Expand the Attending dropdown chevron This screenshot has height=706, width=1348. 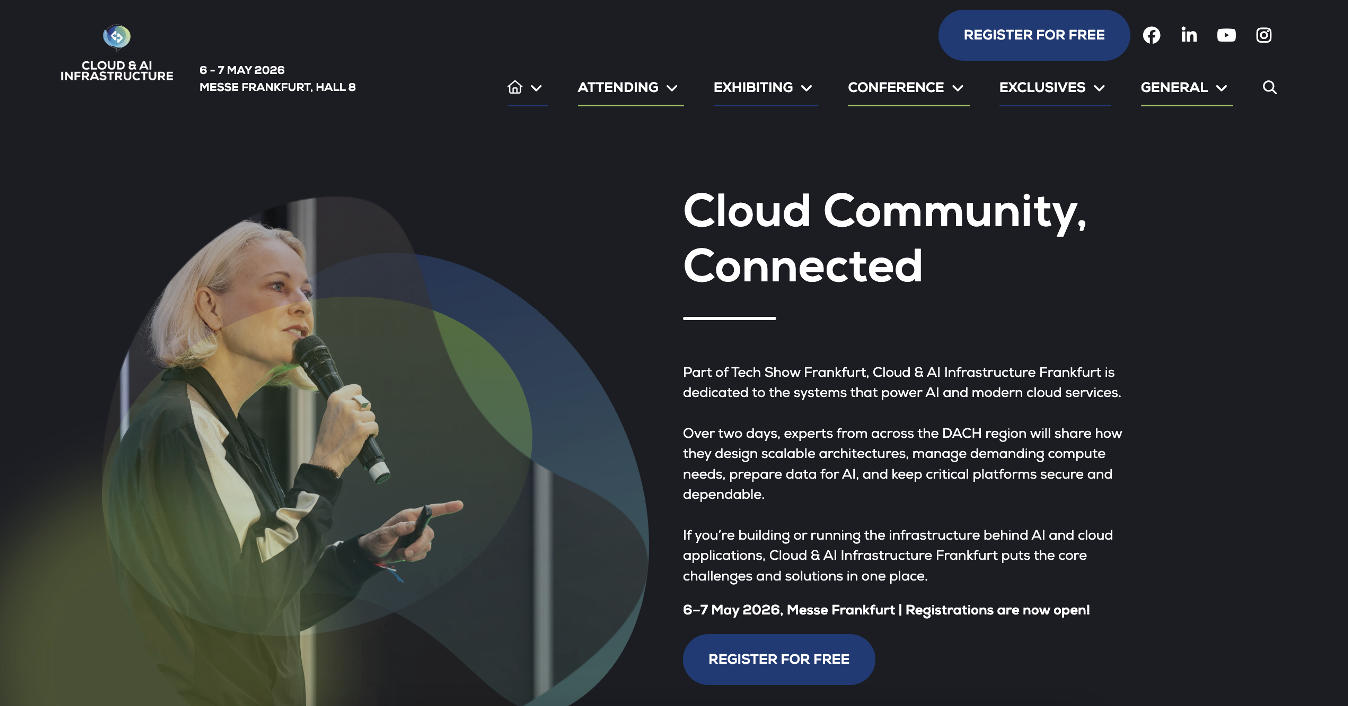[672, 88]
